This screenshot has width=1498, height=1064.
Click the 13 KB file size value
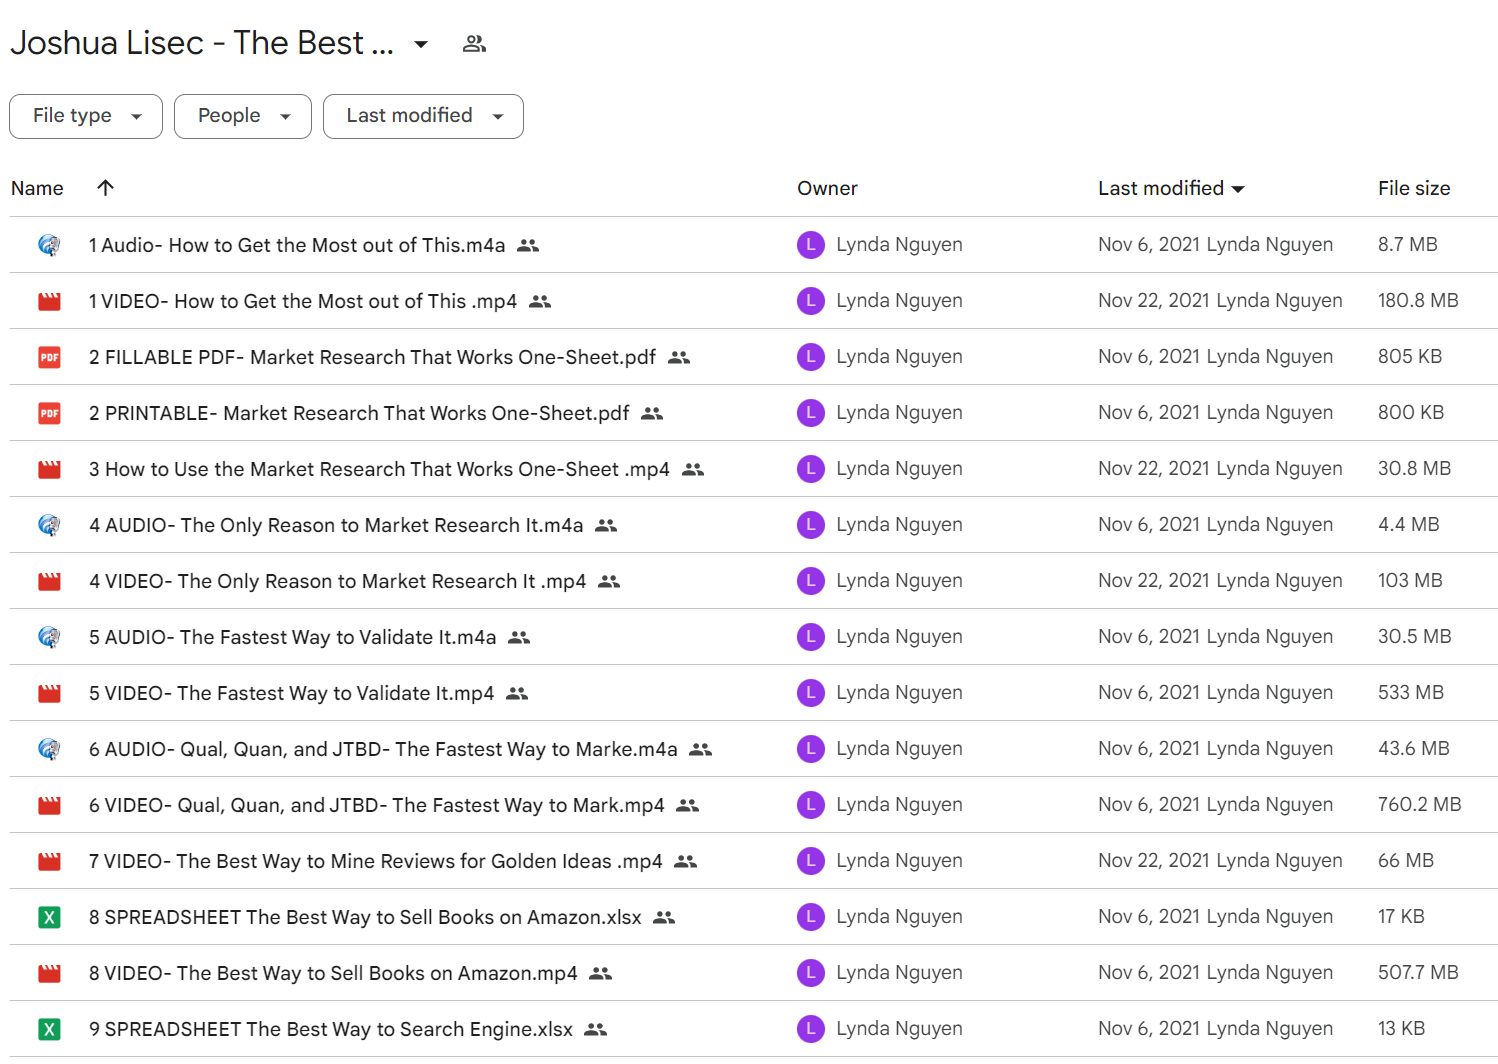coord(1401,1028)
